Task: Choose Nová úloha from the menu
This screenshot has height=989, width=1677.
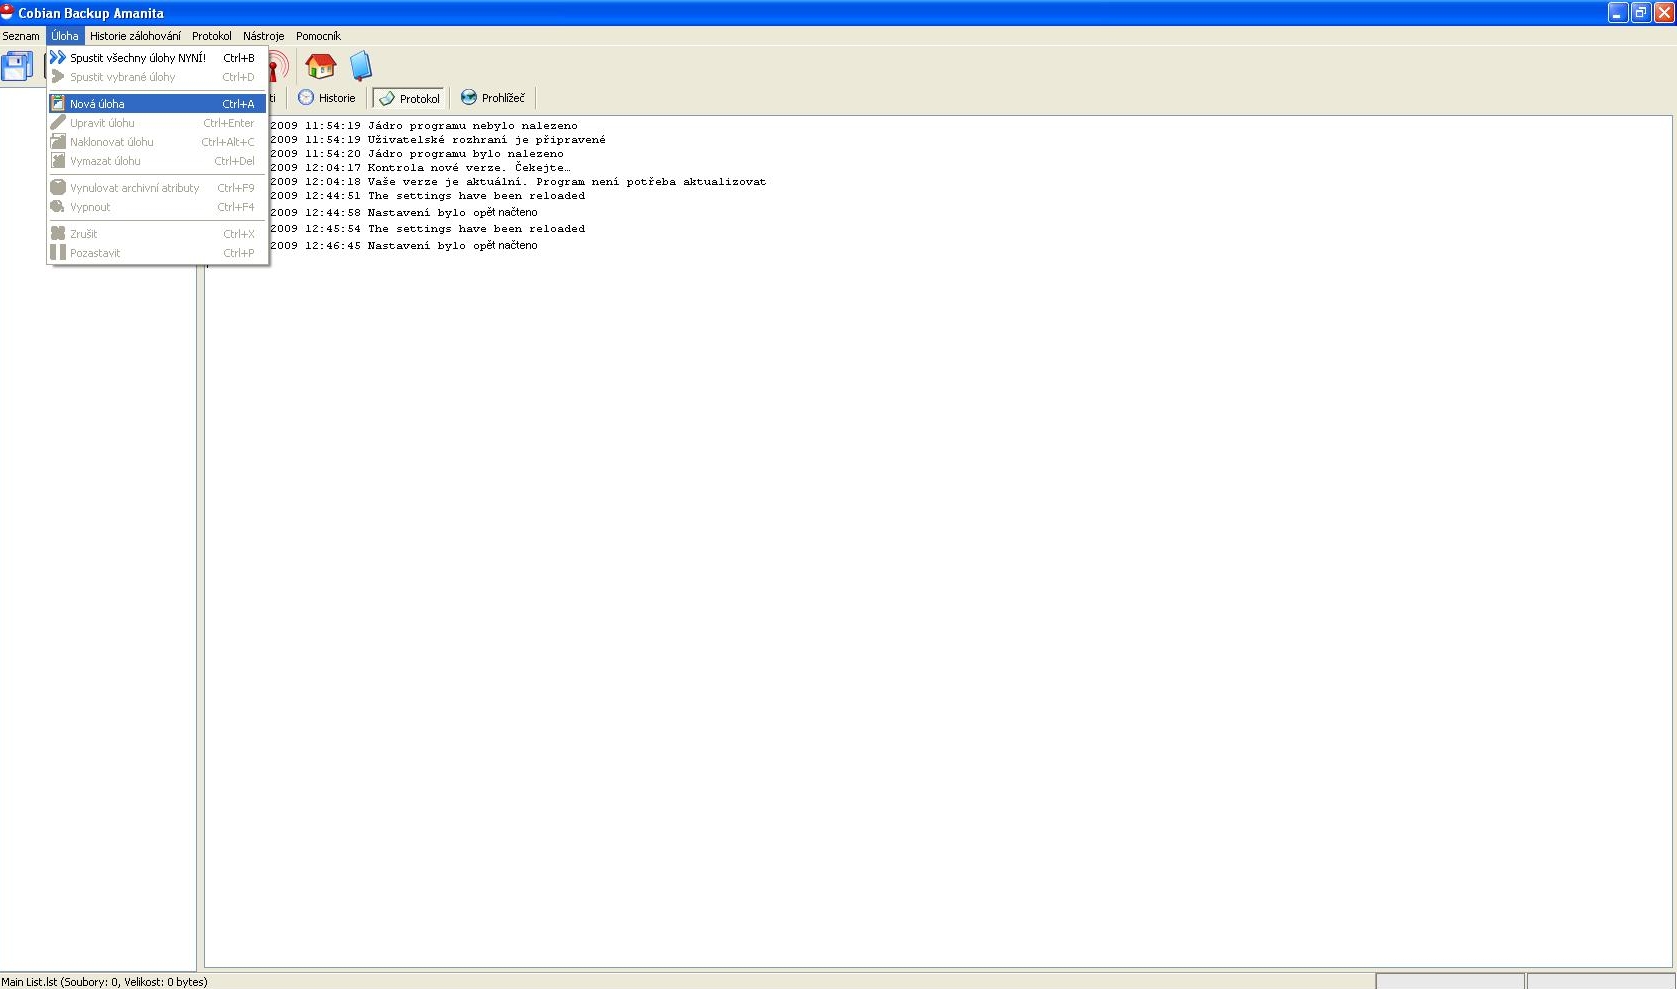Action: pos(158,104)
